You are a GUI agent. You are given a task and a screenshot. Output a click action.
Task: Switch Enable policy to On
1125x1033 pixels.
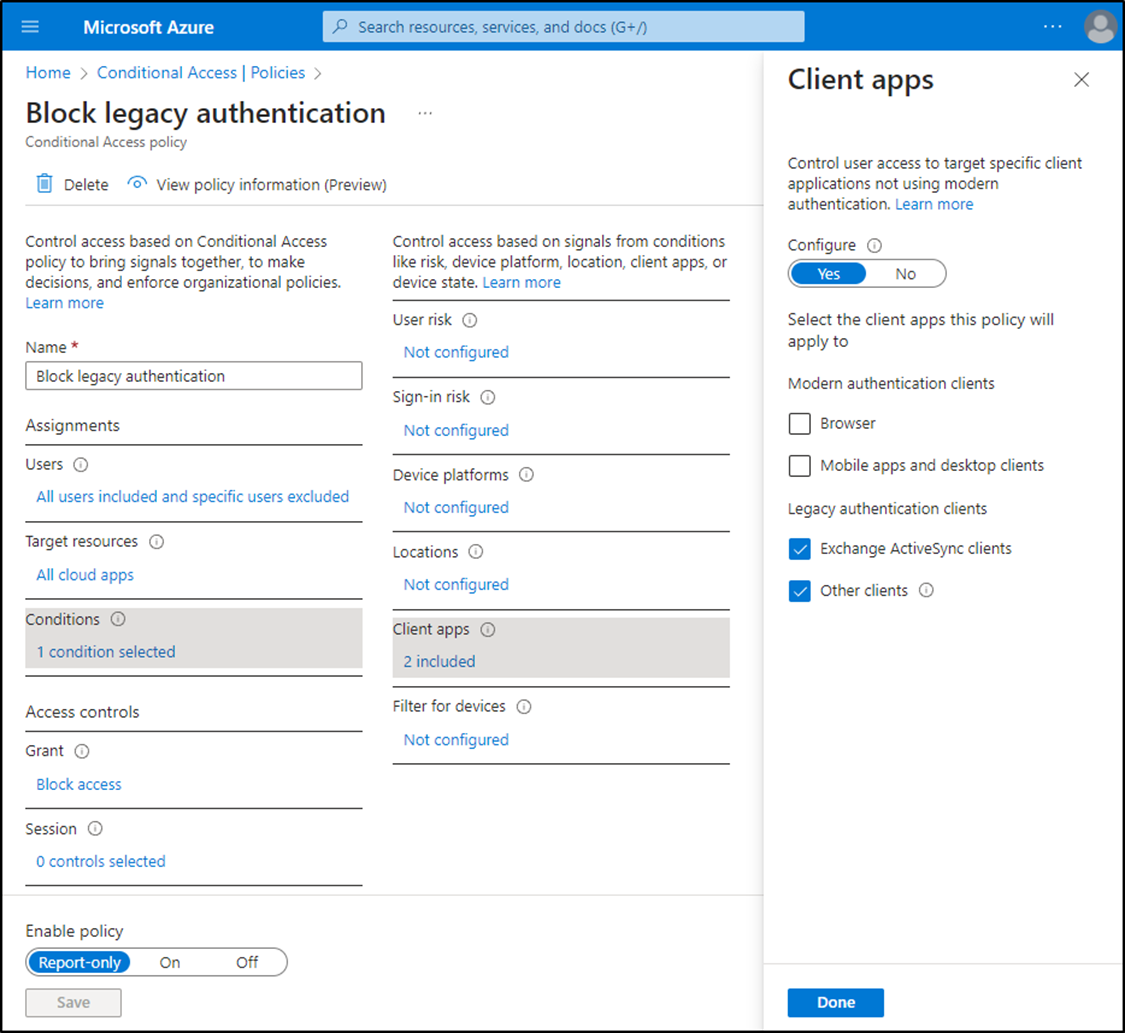[169, 962]
